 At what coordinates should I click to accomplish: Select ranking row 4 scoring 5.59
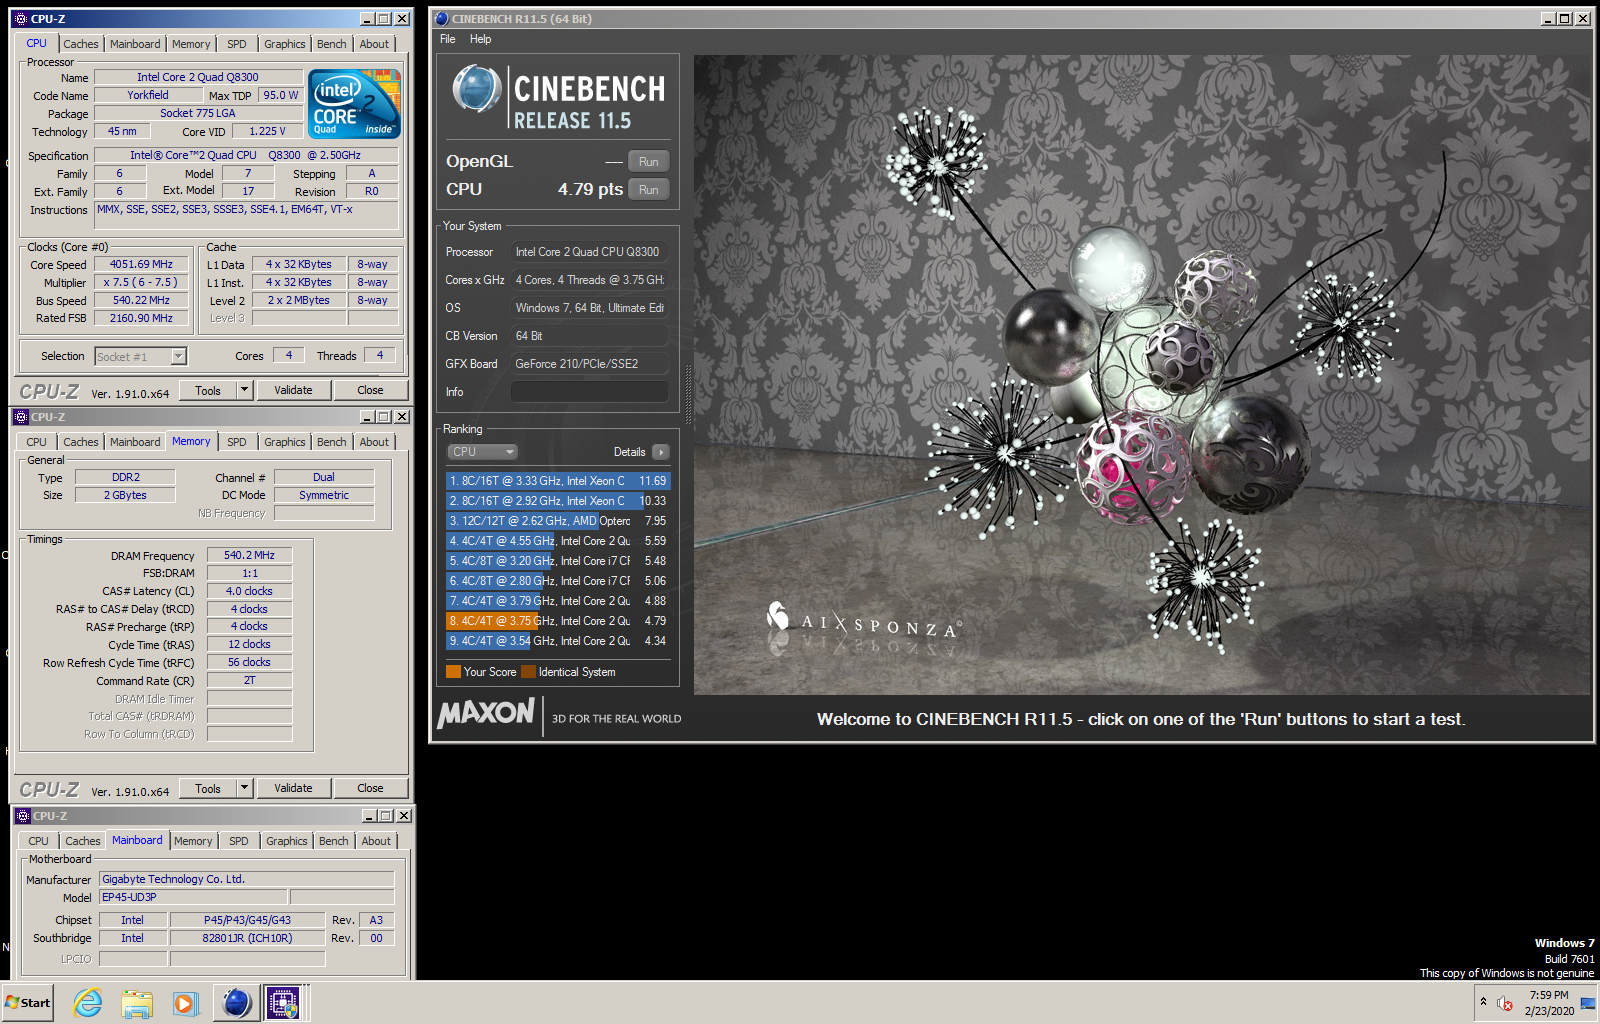click(558, 541)
